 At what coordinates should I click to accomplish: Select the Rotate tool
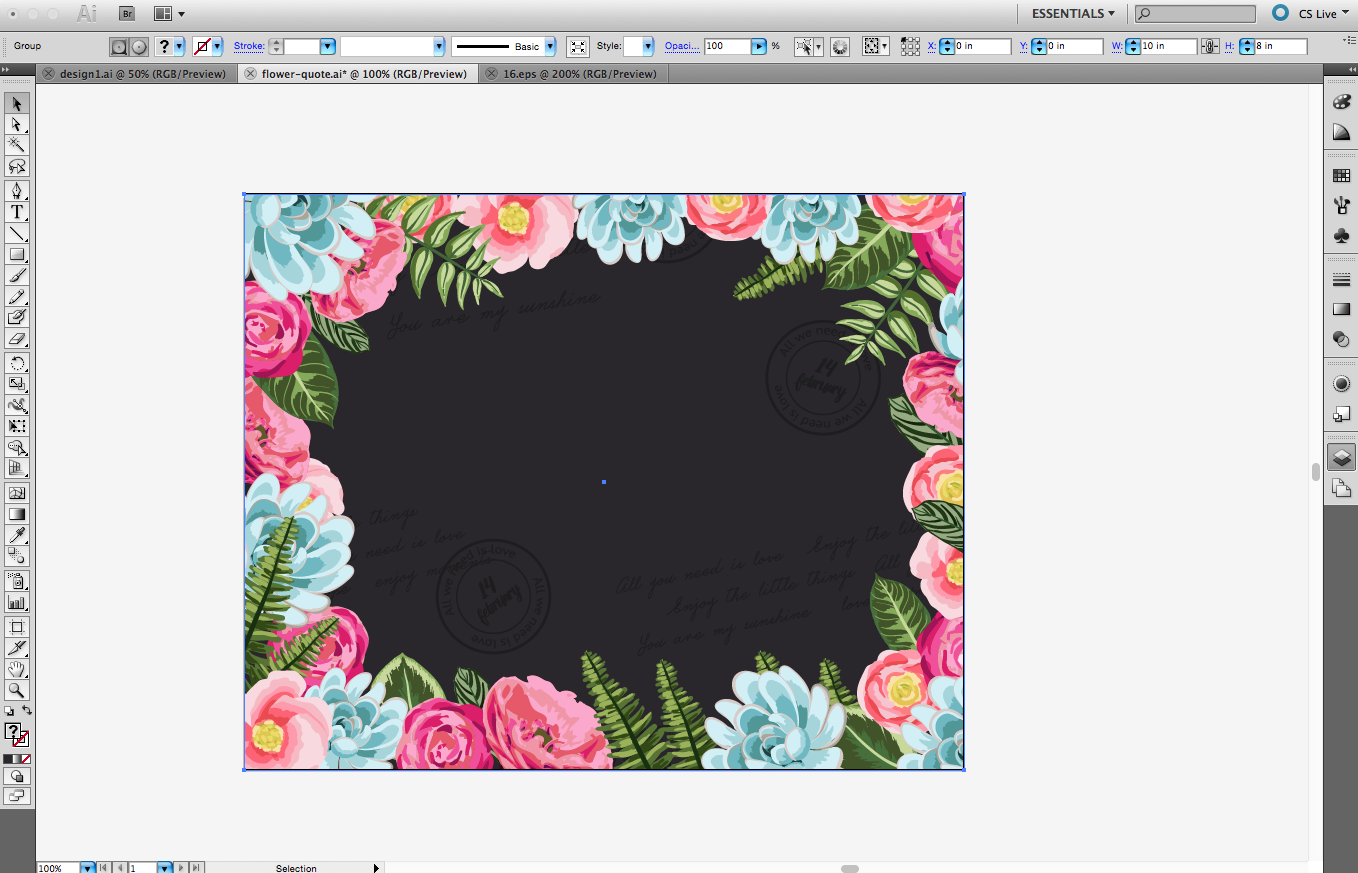pyautogui.click(x=17, y=363)
